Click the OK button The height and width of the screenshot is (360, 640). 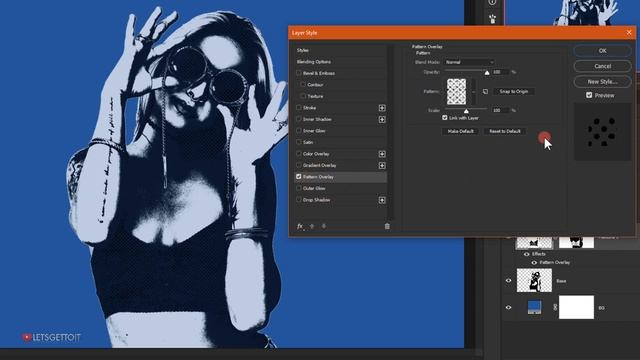coord(602,51)
